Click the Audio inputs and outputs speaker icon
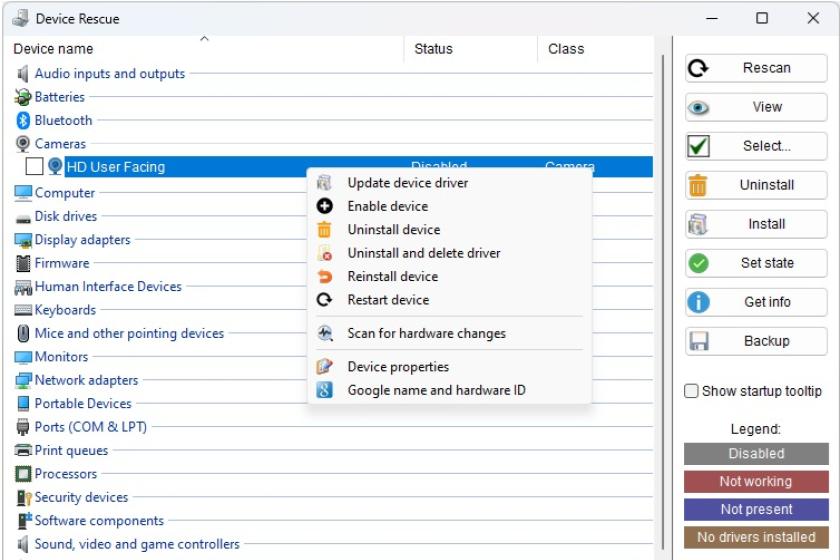840x560 pixels. point(22,73)
